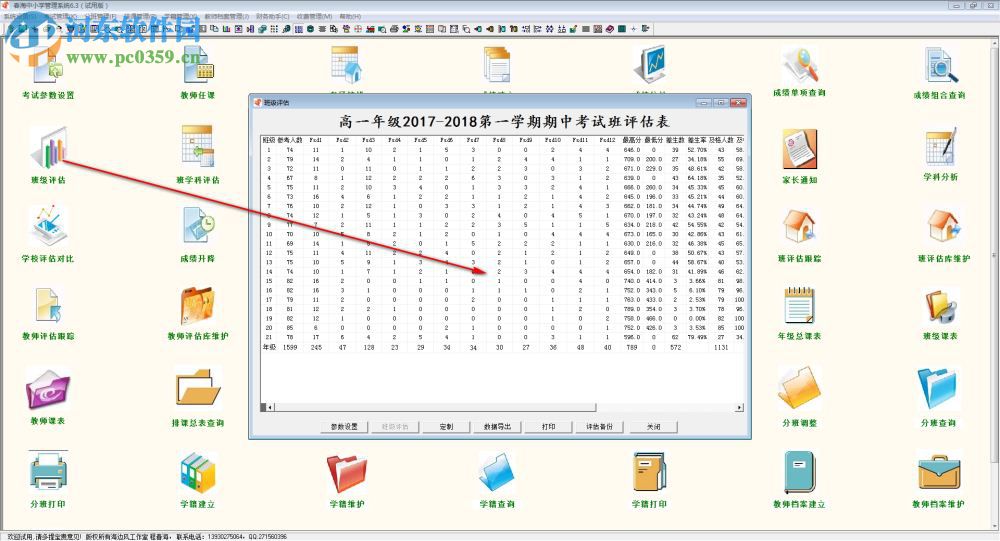The height and width of the screenshot is (541, 1000).
Task: Open the 学籍打印 icon
Action: (x=649, y=472)
